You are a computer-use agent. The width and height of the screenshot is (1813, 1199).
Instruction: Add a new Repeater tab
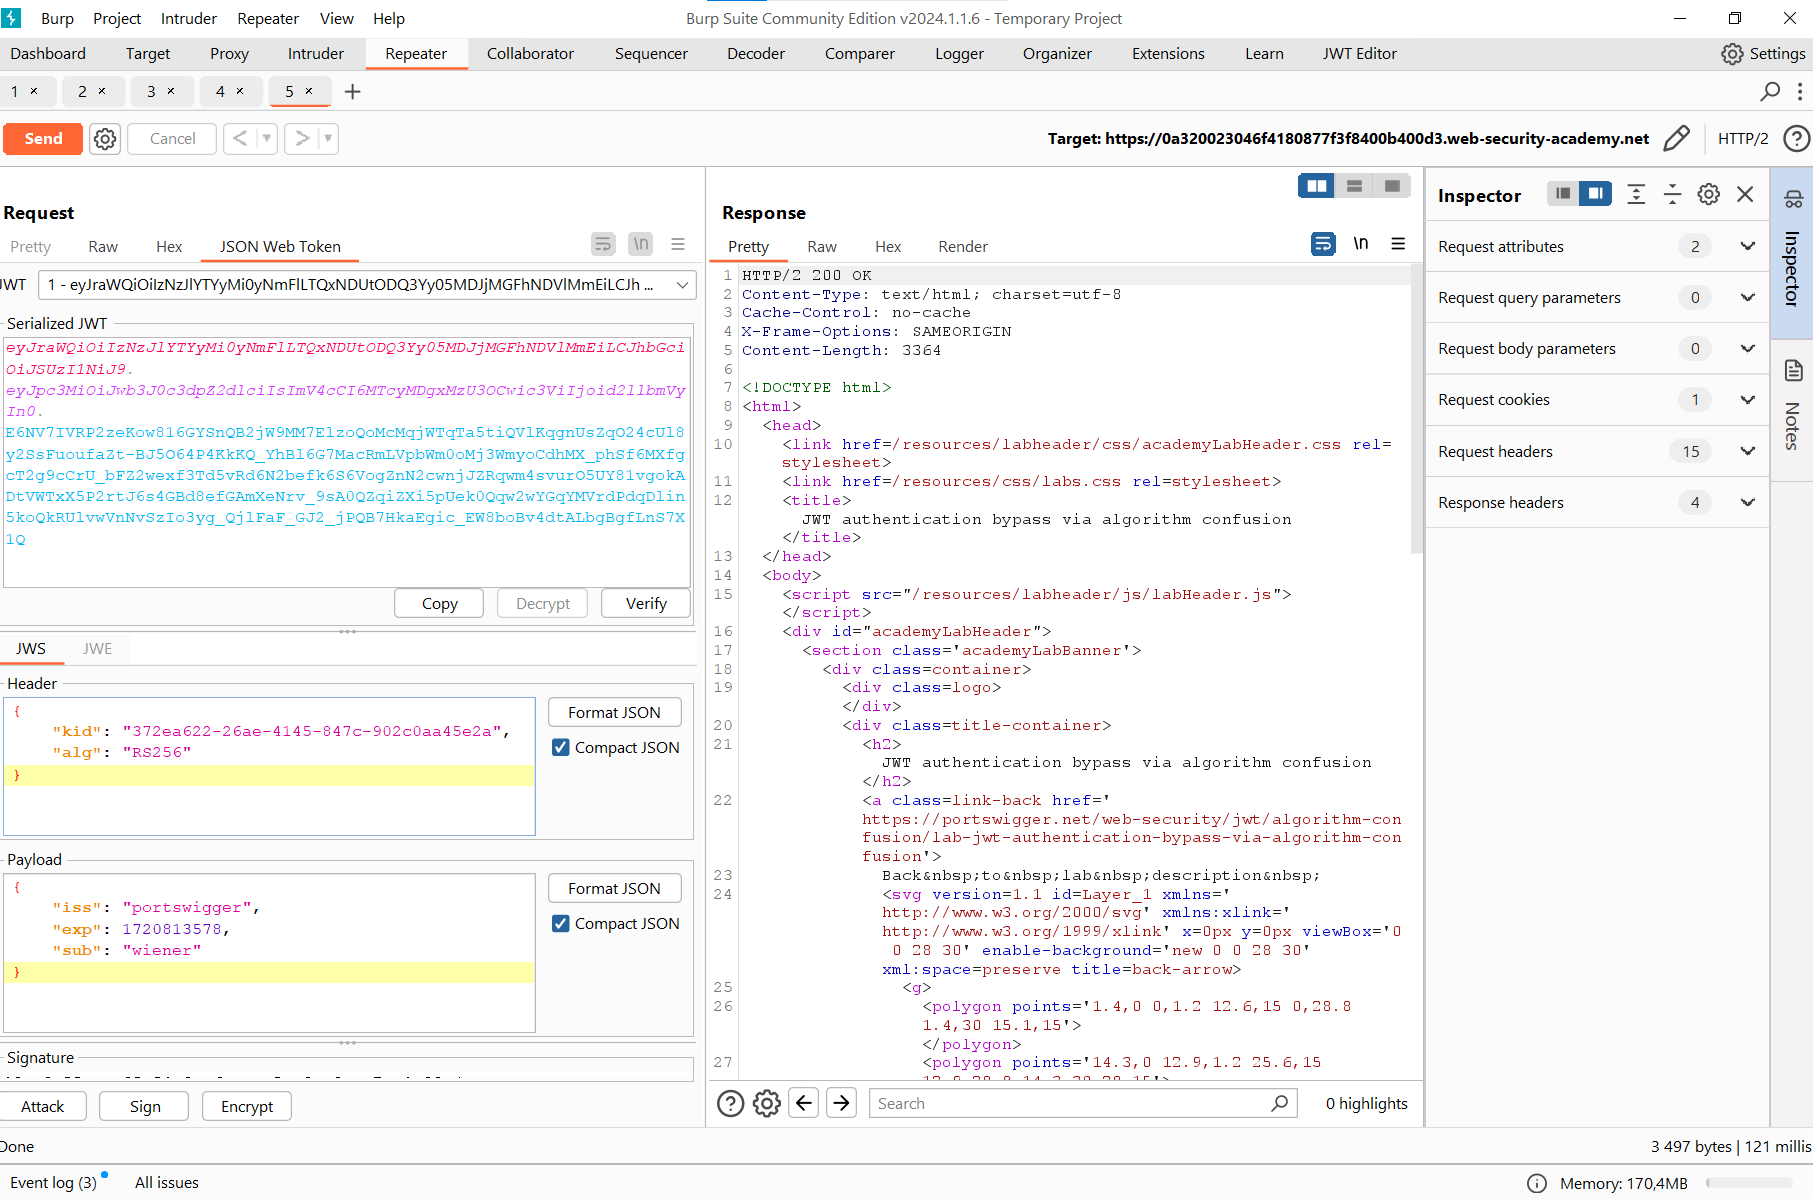pos(352,92)
